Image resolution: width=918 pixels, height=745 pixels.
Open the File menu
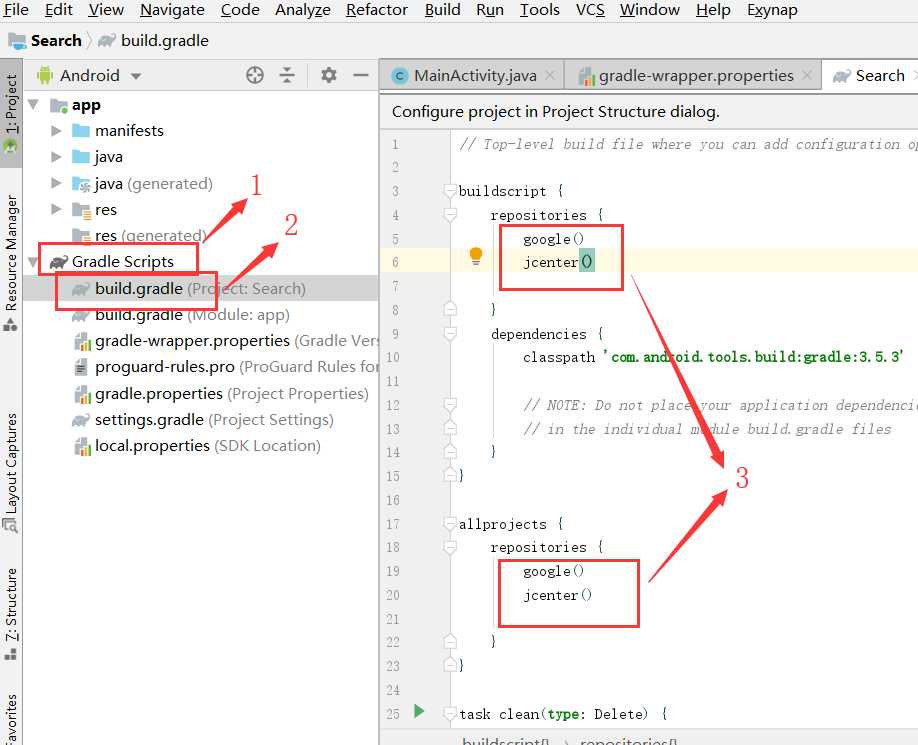tap(15, 10)
